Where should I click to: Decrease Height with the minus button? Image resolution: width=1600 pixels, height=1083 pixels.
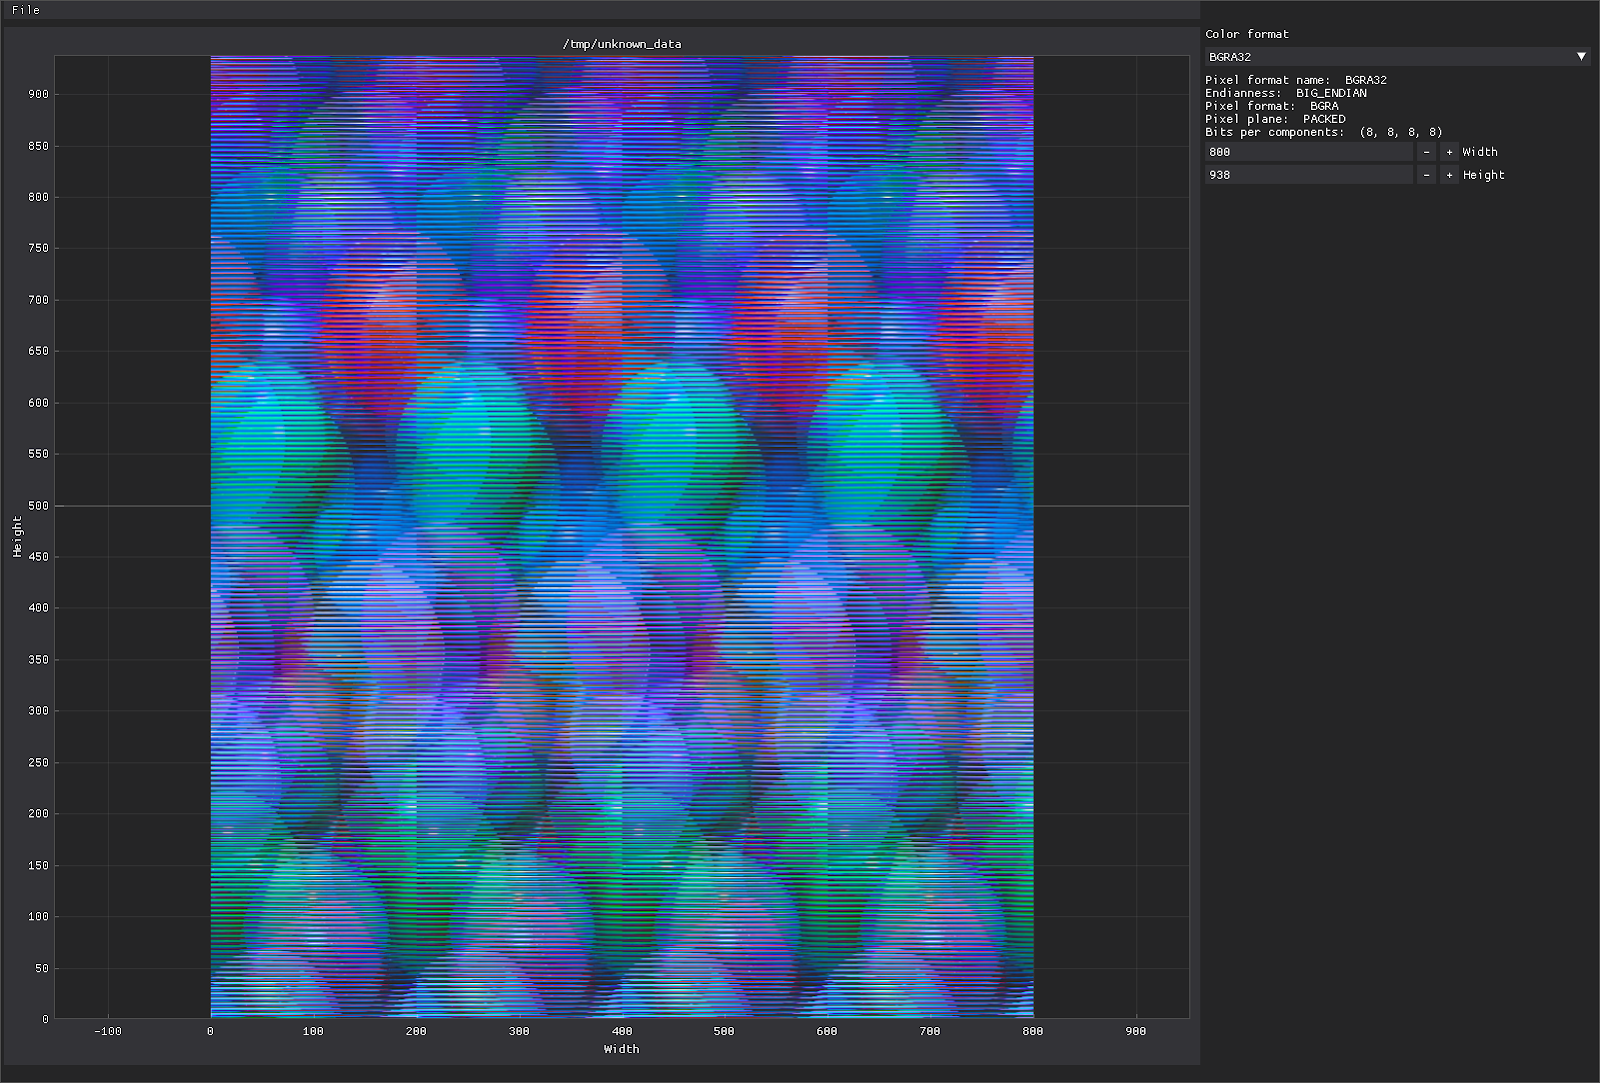[x=1427, y=175]
